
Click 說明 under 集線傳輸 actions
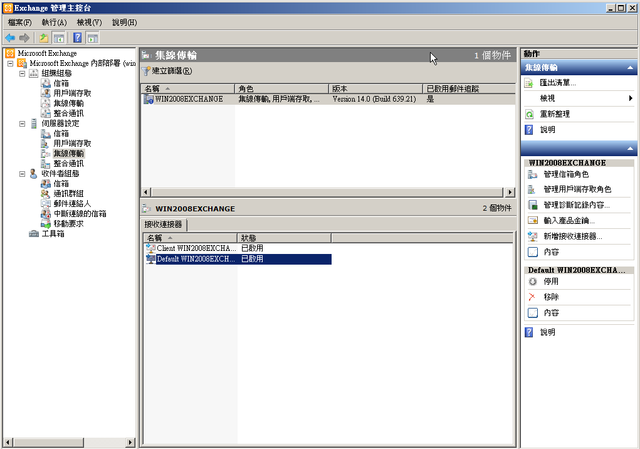pos(547,130)
